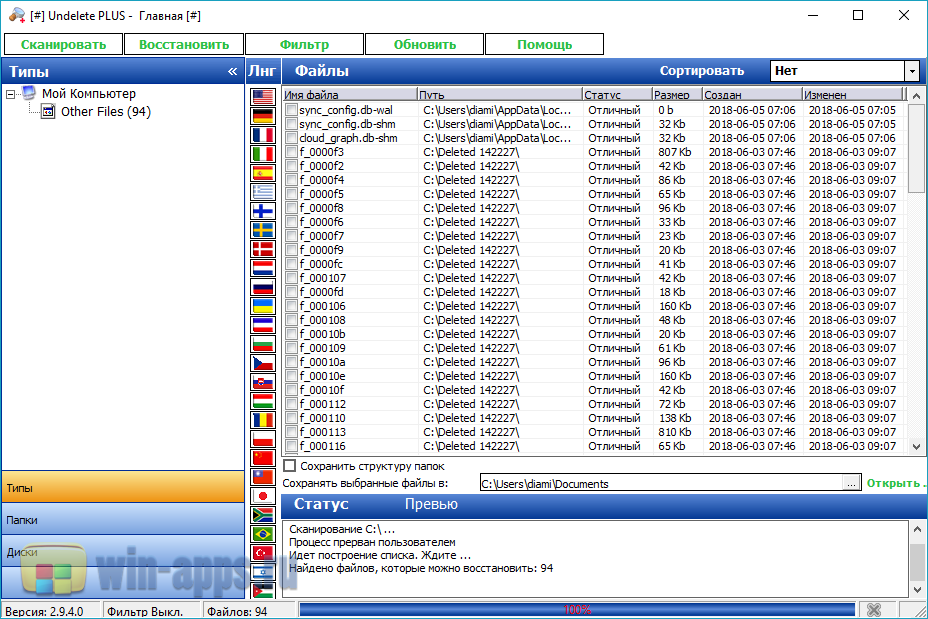
Task: Collapse the 'Типы' panel with double chevron
Action: coord(233,72)
